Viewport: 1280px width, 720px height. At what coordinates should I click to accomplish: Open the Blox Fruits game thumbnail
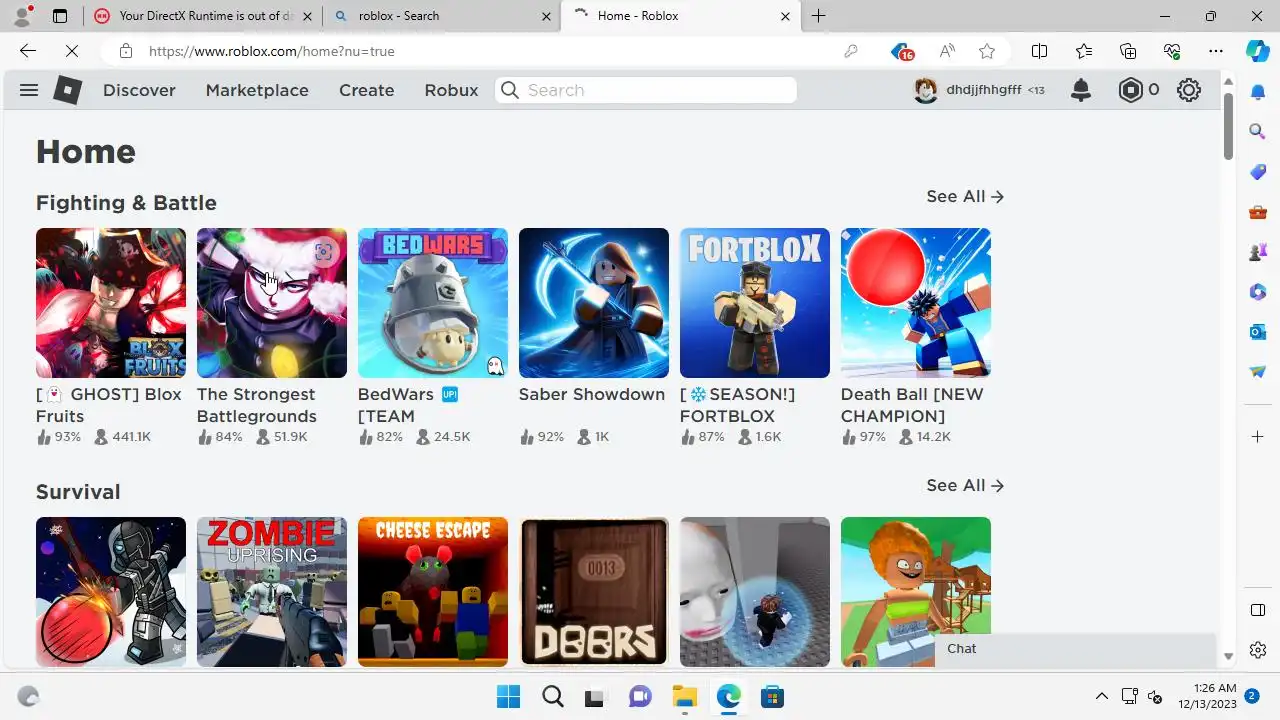[x=111, y=303]
